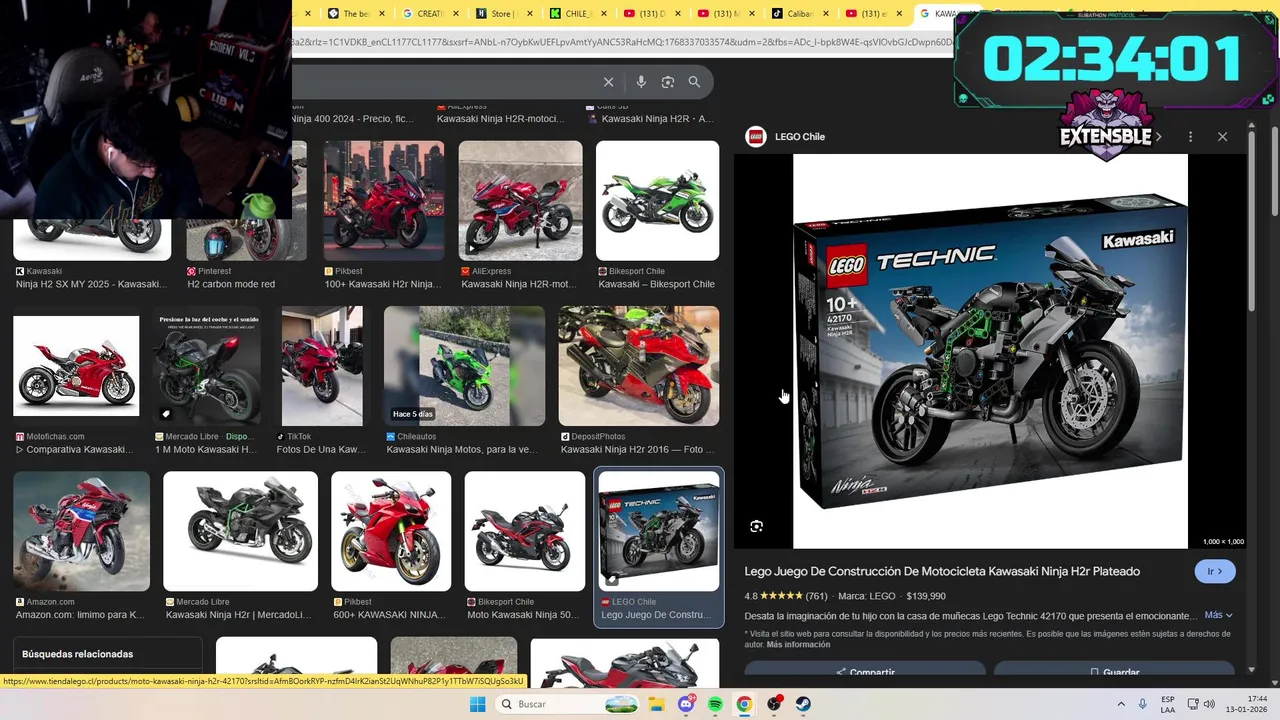The height and width of the screenshot is (720, 1280).
Task: Expand the description with Más
Action: 1218,616
